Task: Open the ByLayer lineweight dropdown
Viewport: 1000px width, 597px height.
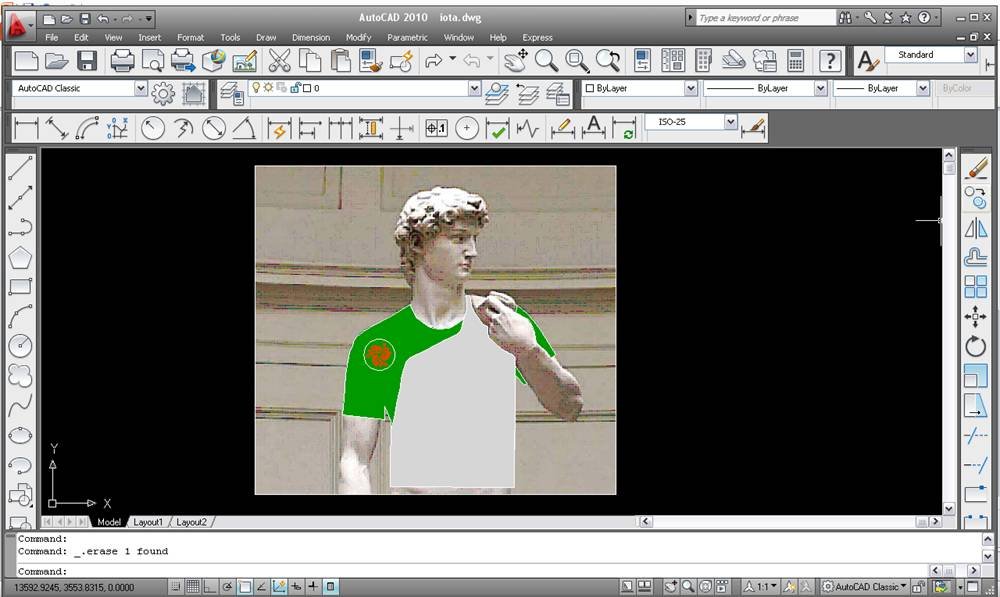Action: pyautogui.click(x=922, y=88)
